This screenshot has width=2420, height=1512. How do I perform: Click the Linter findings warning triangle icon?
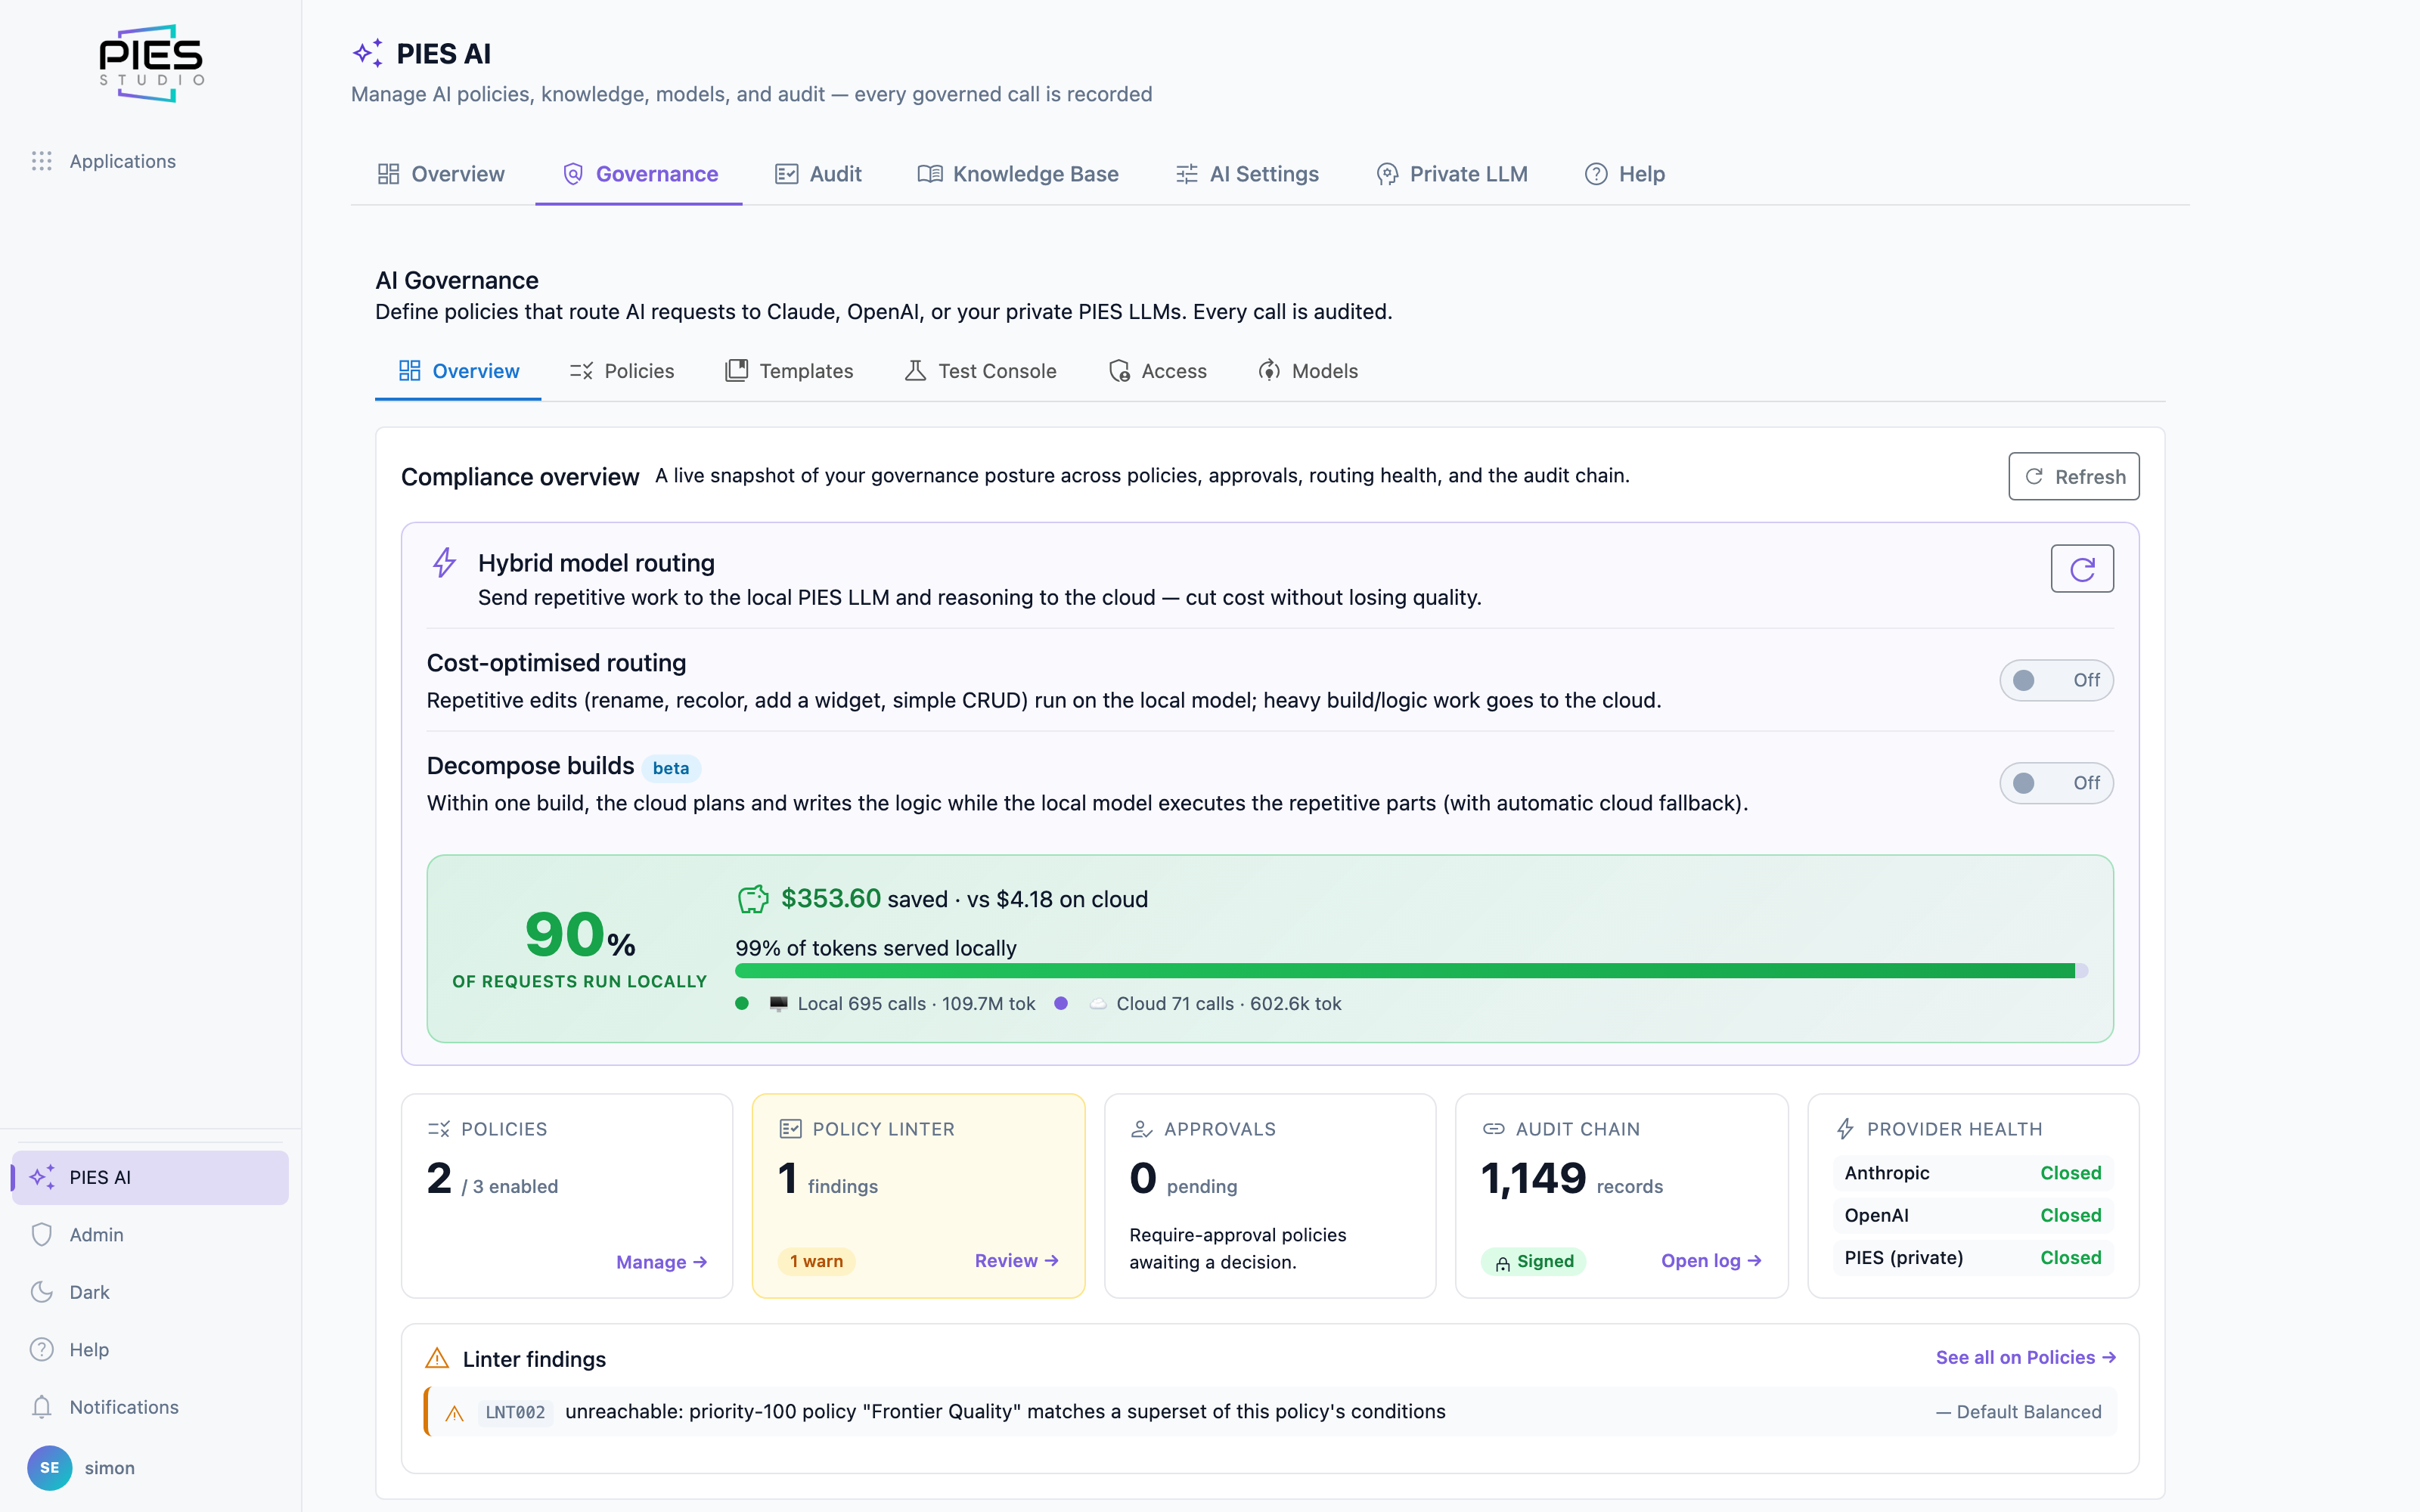[437, 1359]
